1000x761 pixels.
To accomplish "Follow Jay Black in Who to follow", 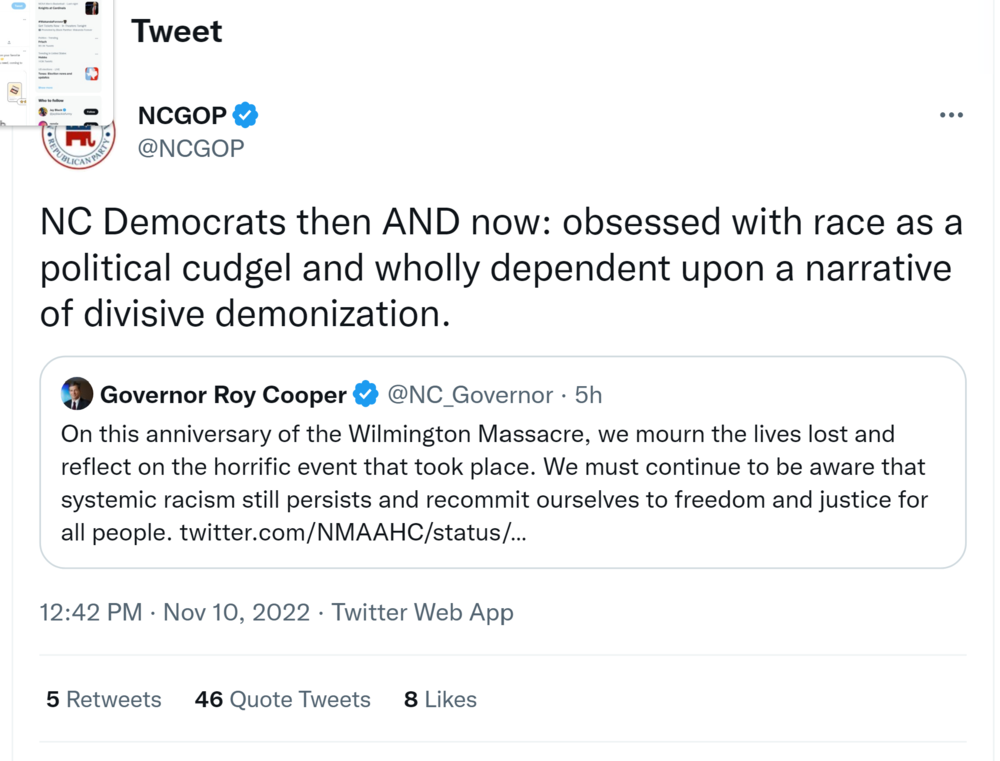I will [x=90, y=111].
